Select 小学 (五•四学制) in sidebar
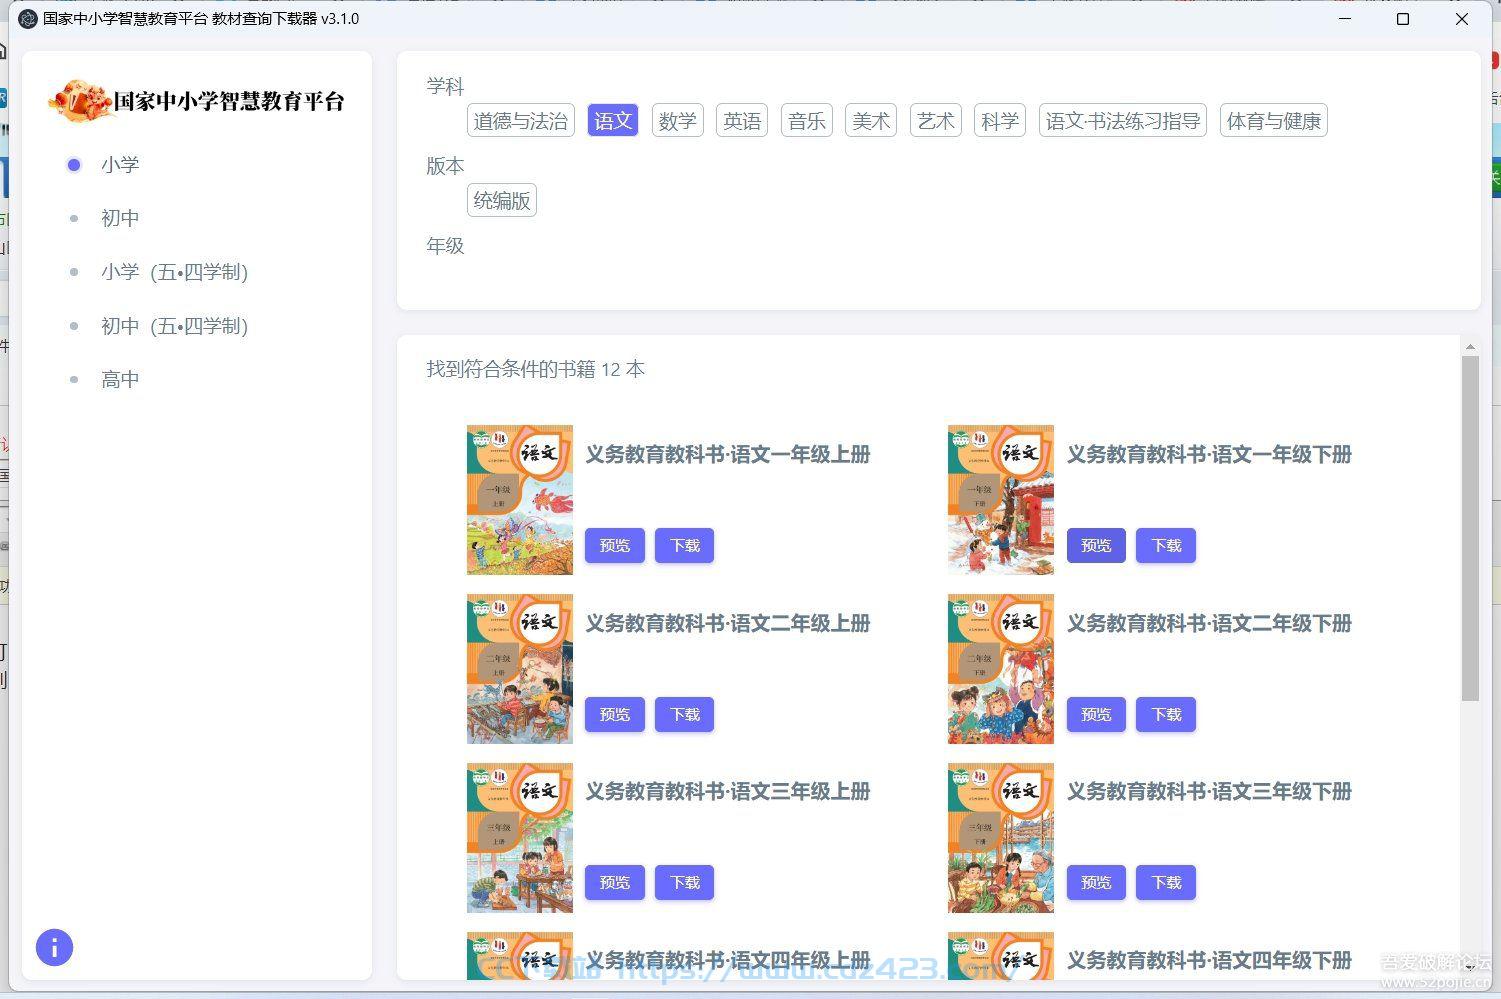This screenshot has width=1501, height=999. 174,272
